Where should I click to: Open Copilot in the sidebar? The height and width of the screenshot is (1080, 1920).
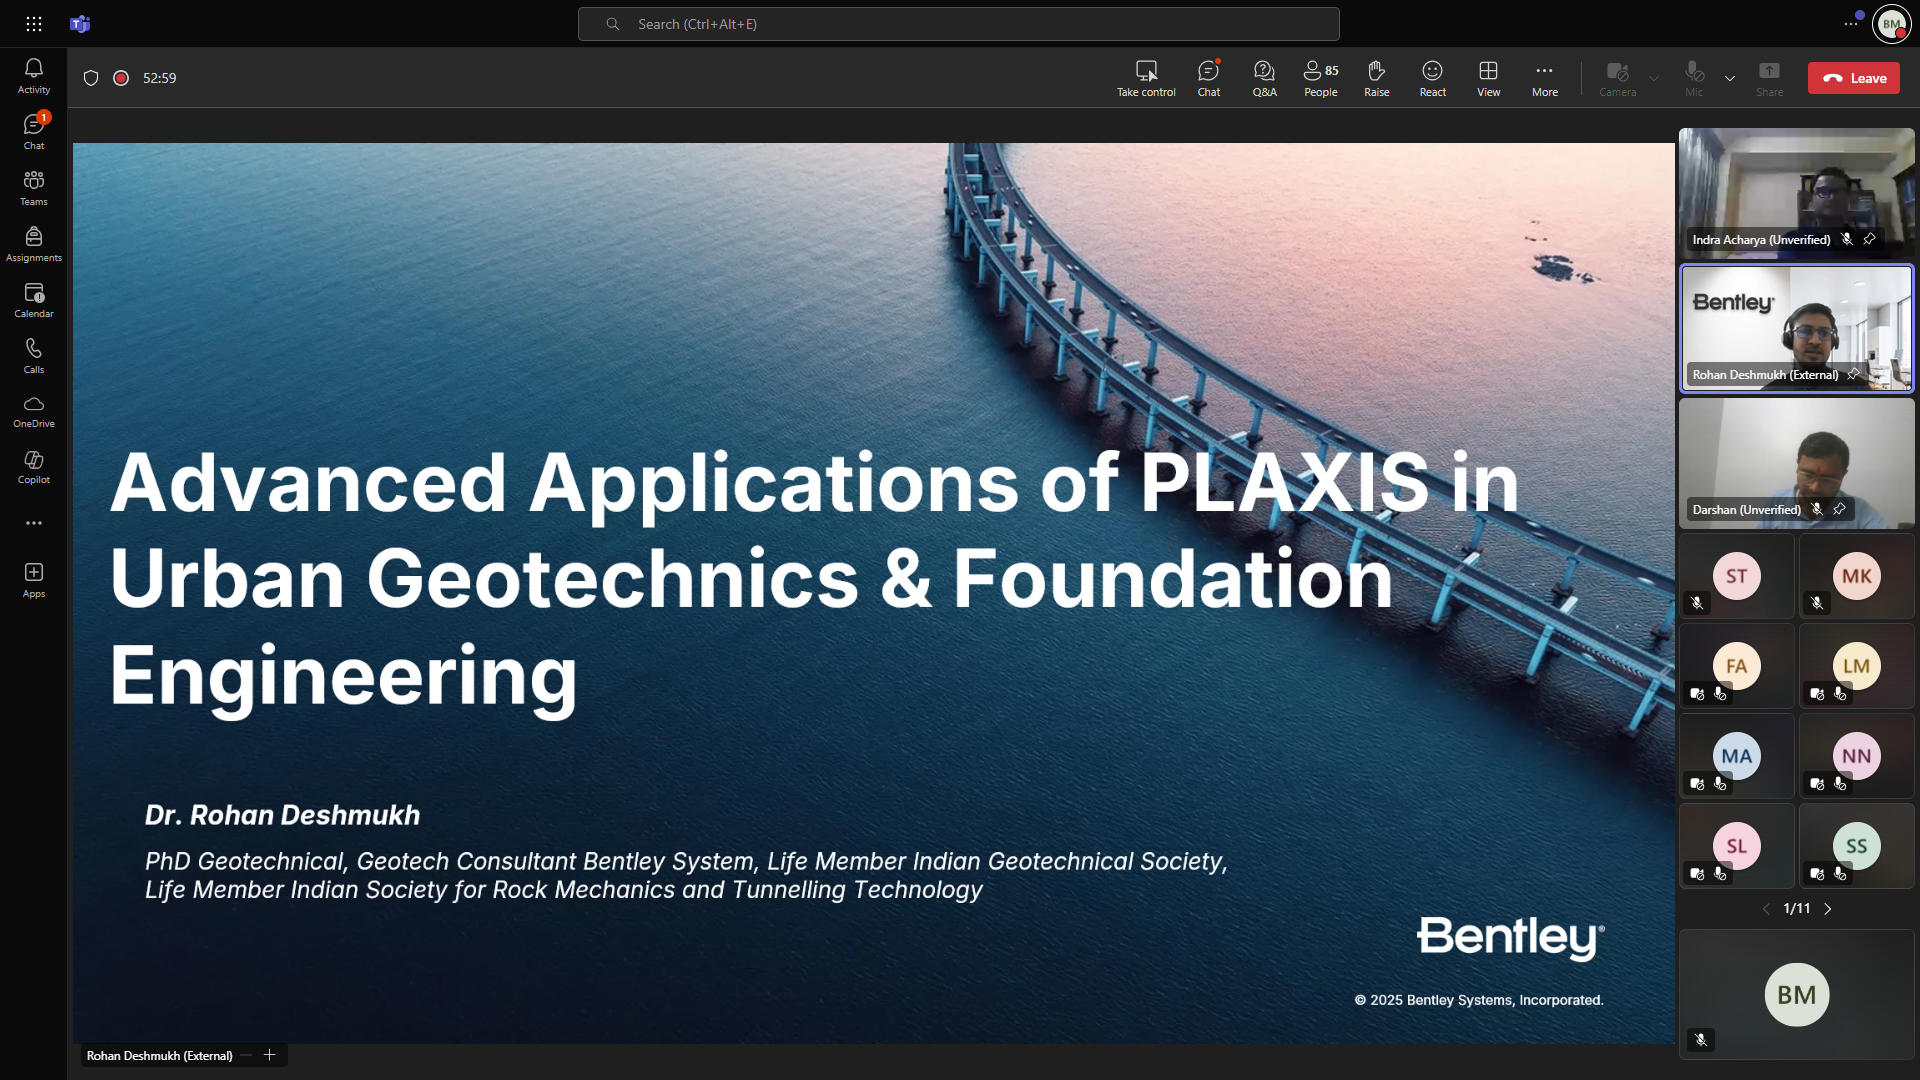(33, 467)
